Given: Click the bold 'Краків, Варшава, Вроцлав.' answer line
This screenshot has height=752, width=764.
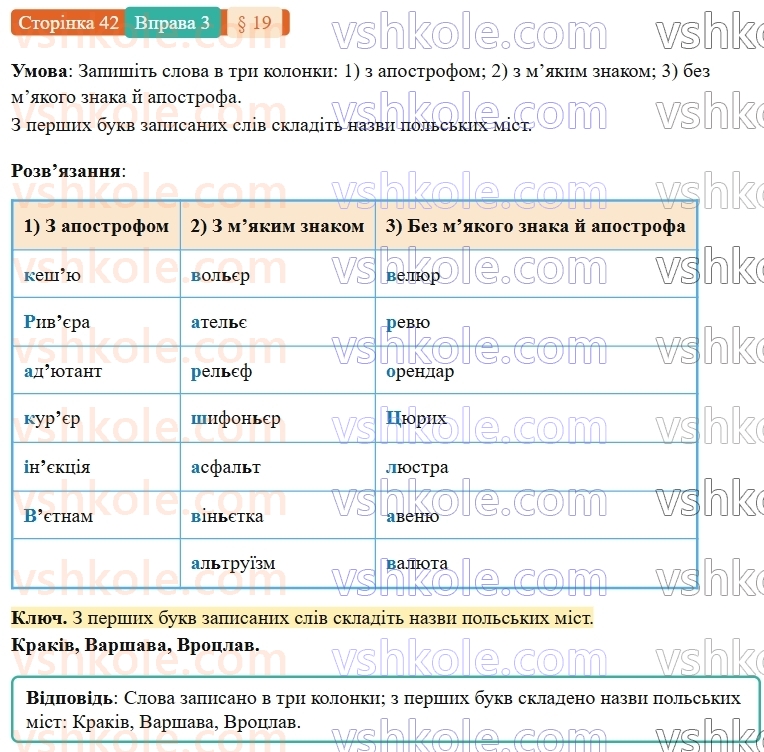Looking at the screenshot, I should [135, 645].
